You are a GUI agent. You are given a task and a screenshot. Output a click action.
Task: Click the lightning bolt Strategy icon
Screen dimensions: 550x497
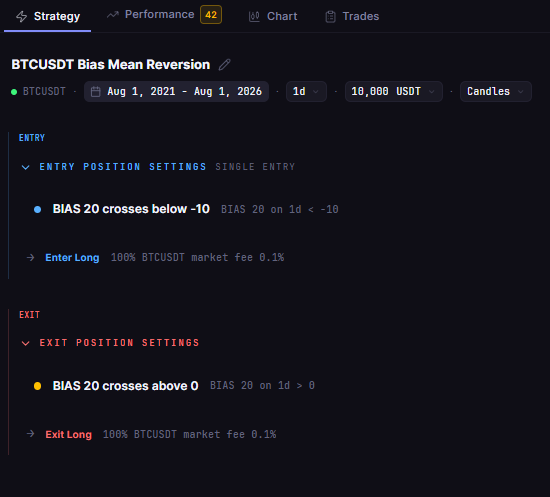(22, 16)
